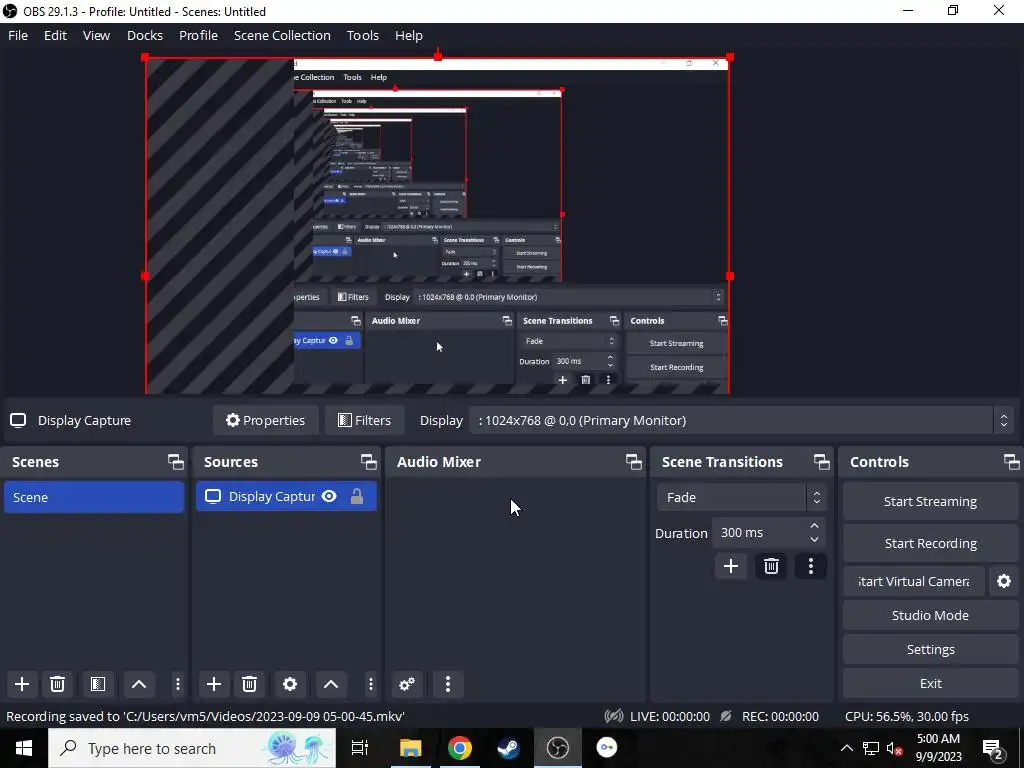Move source up with arrow icon
The height and width of the screenshot is (768, 1024).
point(330,684)
